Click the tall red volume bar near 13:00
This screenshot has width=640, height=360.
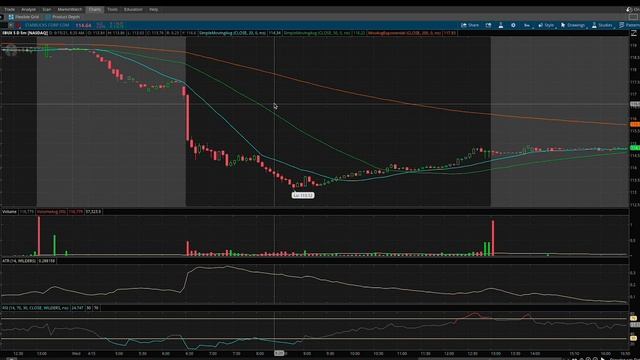click(x=493, y=238)
